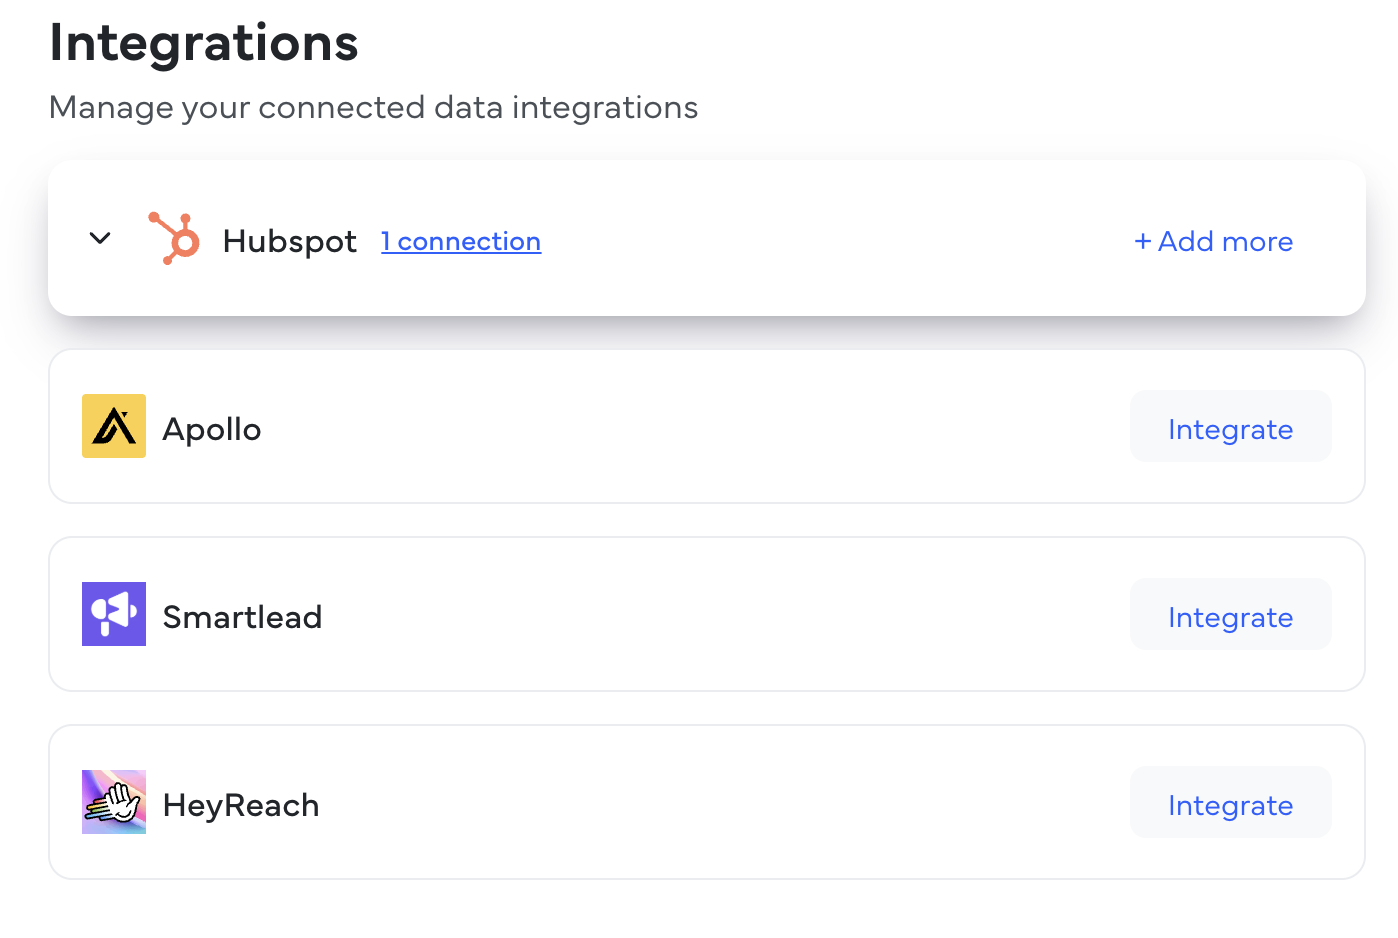Select the HeyReach name label
This screenshot has height=938, width=1398.
pyautogui.click(x=241, y=806)
